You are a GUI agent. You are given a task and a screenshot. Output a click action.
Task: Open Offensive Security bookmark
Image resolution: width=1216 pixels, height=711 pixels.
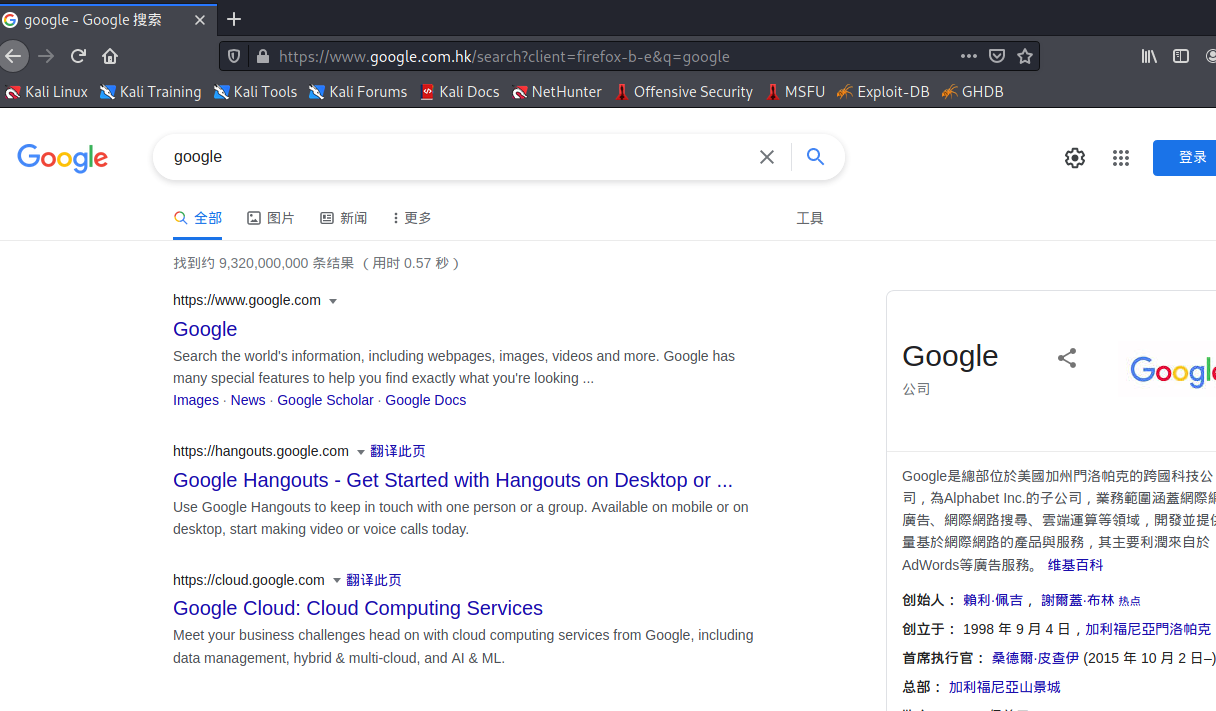click(684, 92)
